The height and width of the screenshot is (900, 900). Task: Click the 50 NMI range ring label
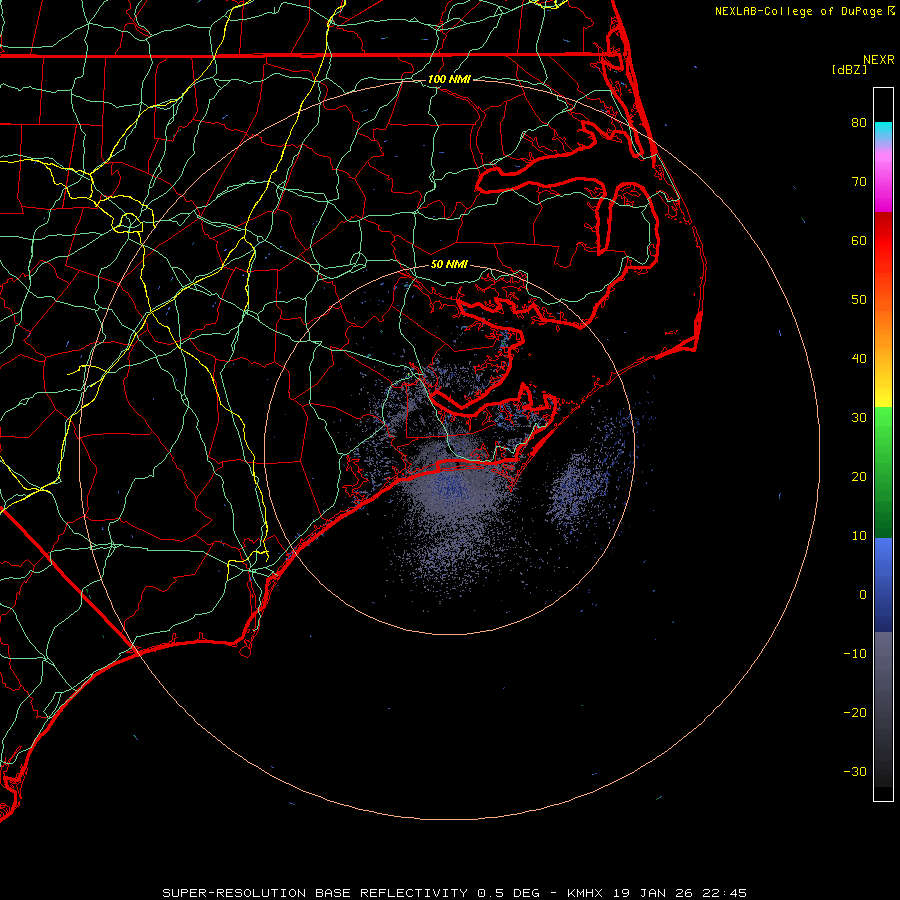(x=449, y=265)
